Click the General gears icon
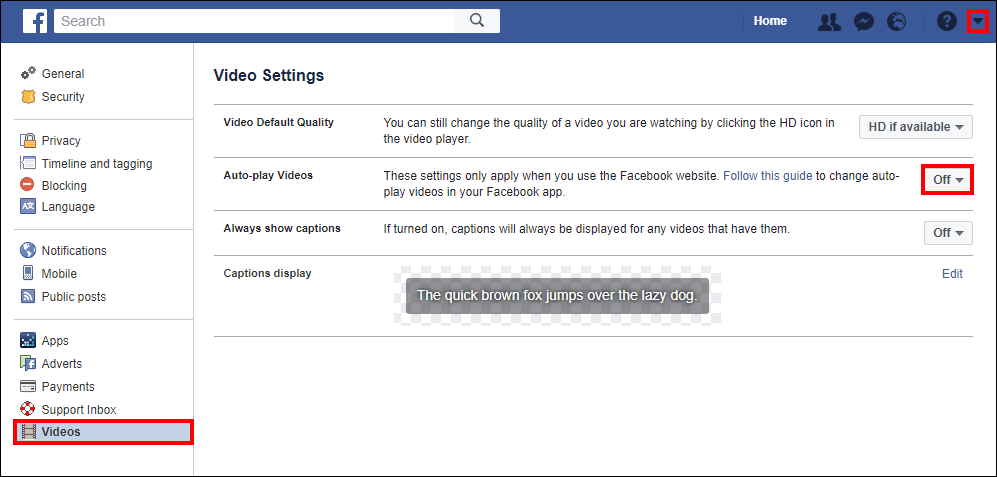Image resolution: width=997 pixels, height=477 pixels. click(x=28, y=74)
